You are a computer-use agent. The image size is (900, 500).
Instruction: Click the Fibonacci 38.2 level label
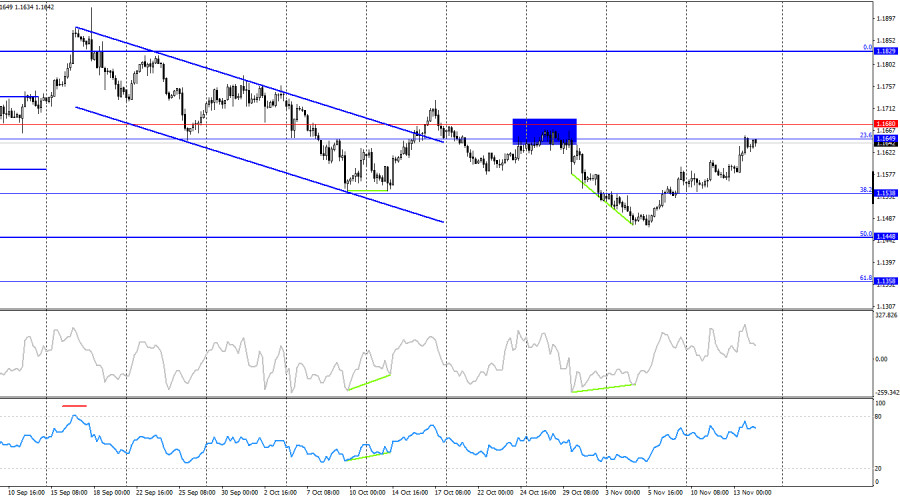(866, 189)
